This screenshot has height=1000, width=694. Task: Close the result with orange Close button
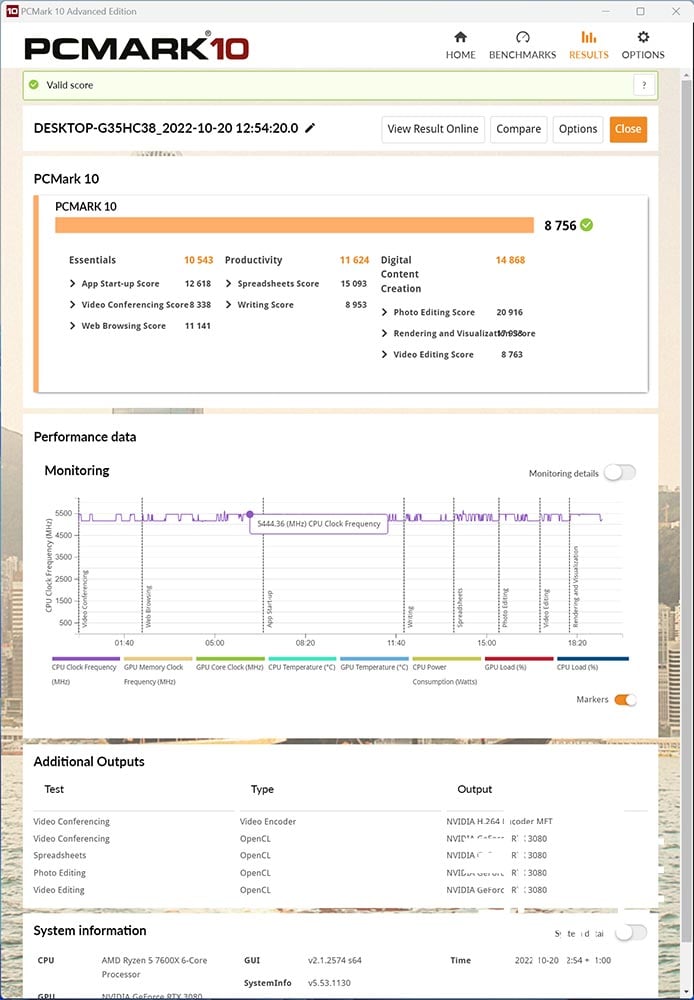tap(628, 129)
